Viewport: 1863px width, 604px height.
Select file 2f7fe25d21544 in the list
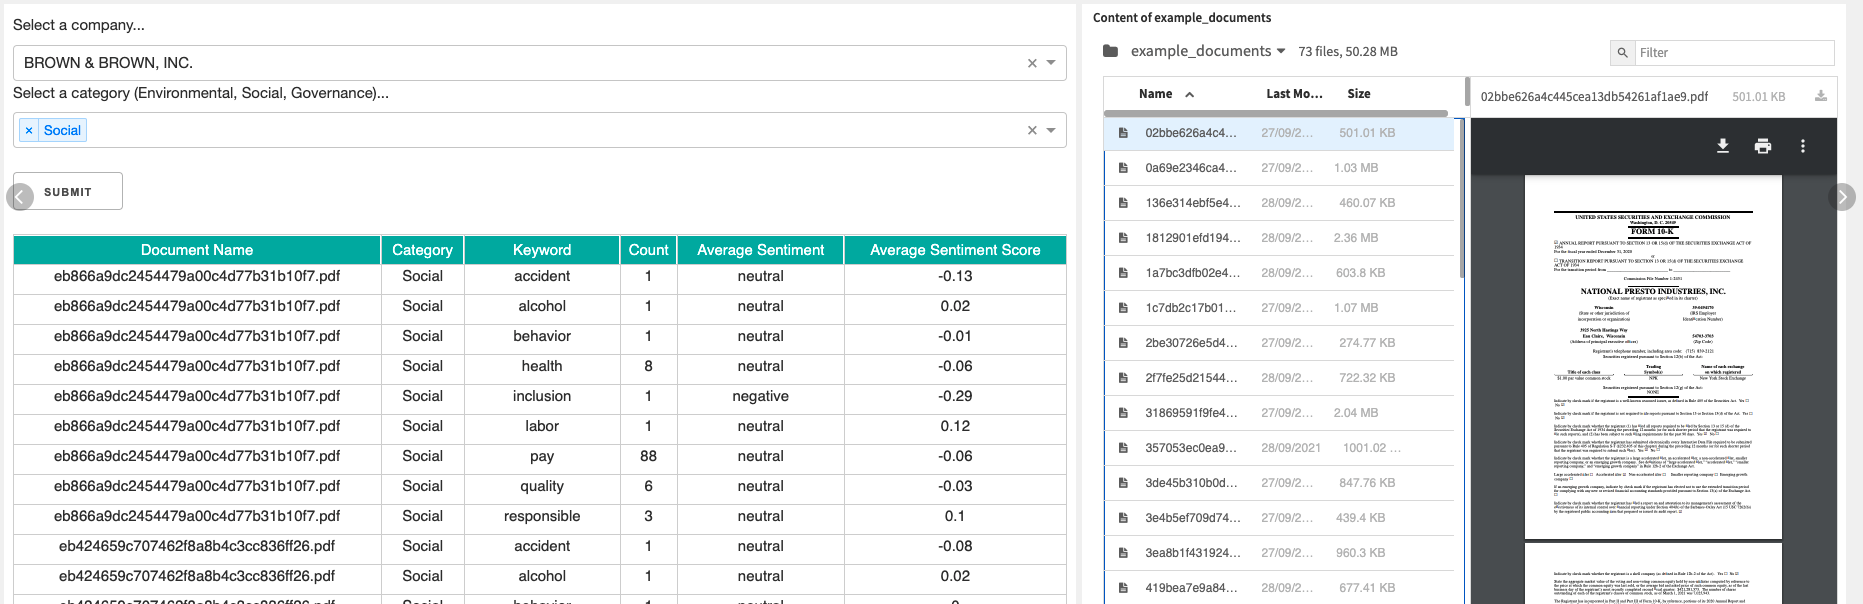[x=1279, y=378]
